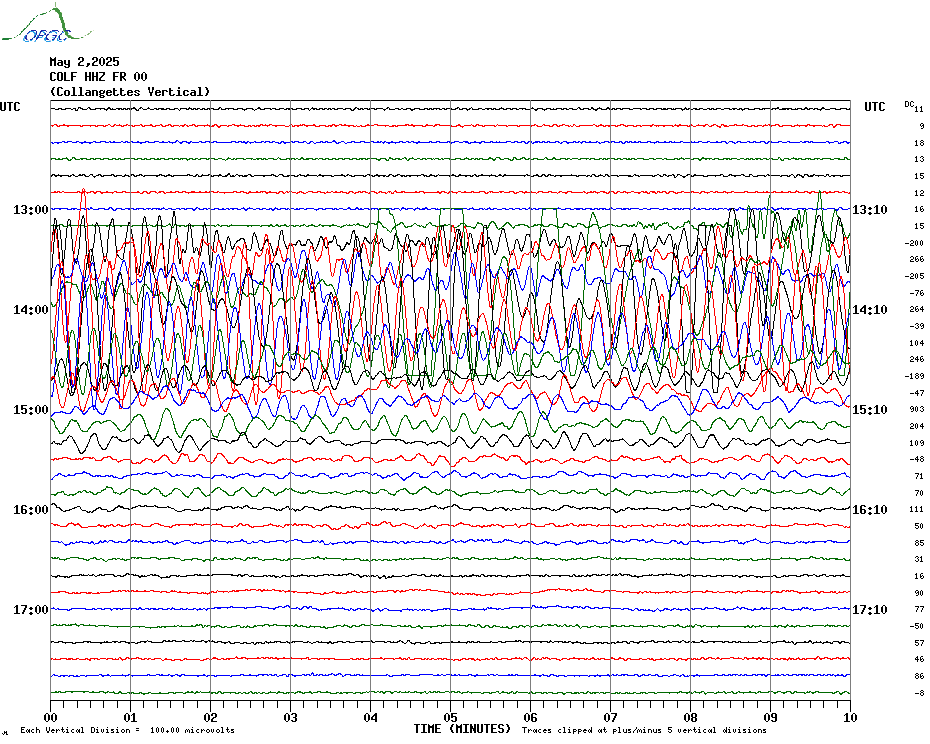Image resolution: width=930 pixels, height=744 pixels.
Task: Select the TIME (MINUTES) axis title
Action: click(462, 729)
